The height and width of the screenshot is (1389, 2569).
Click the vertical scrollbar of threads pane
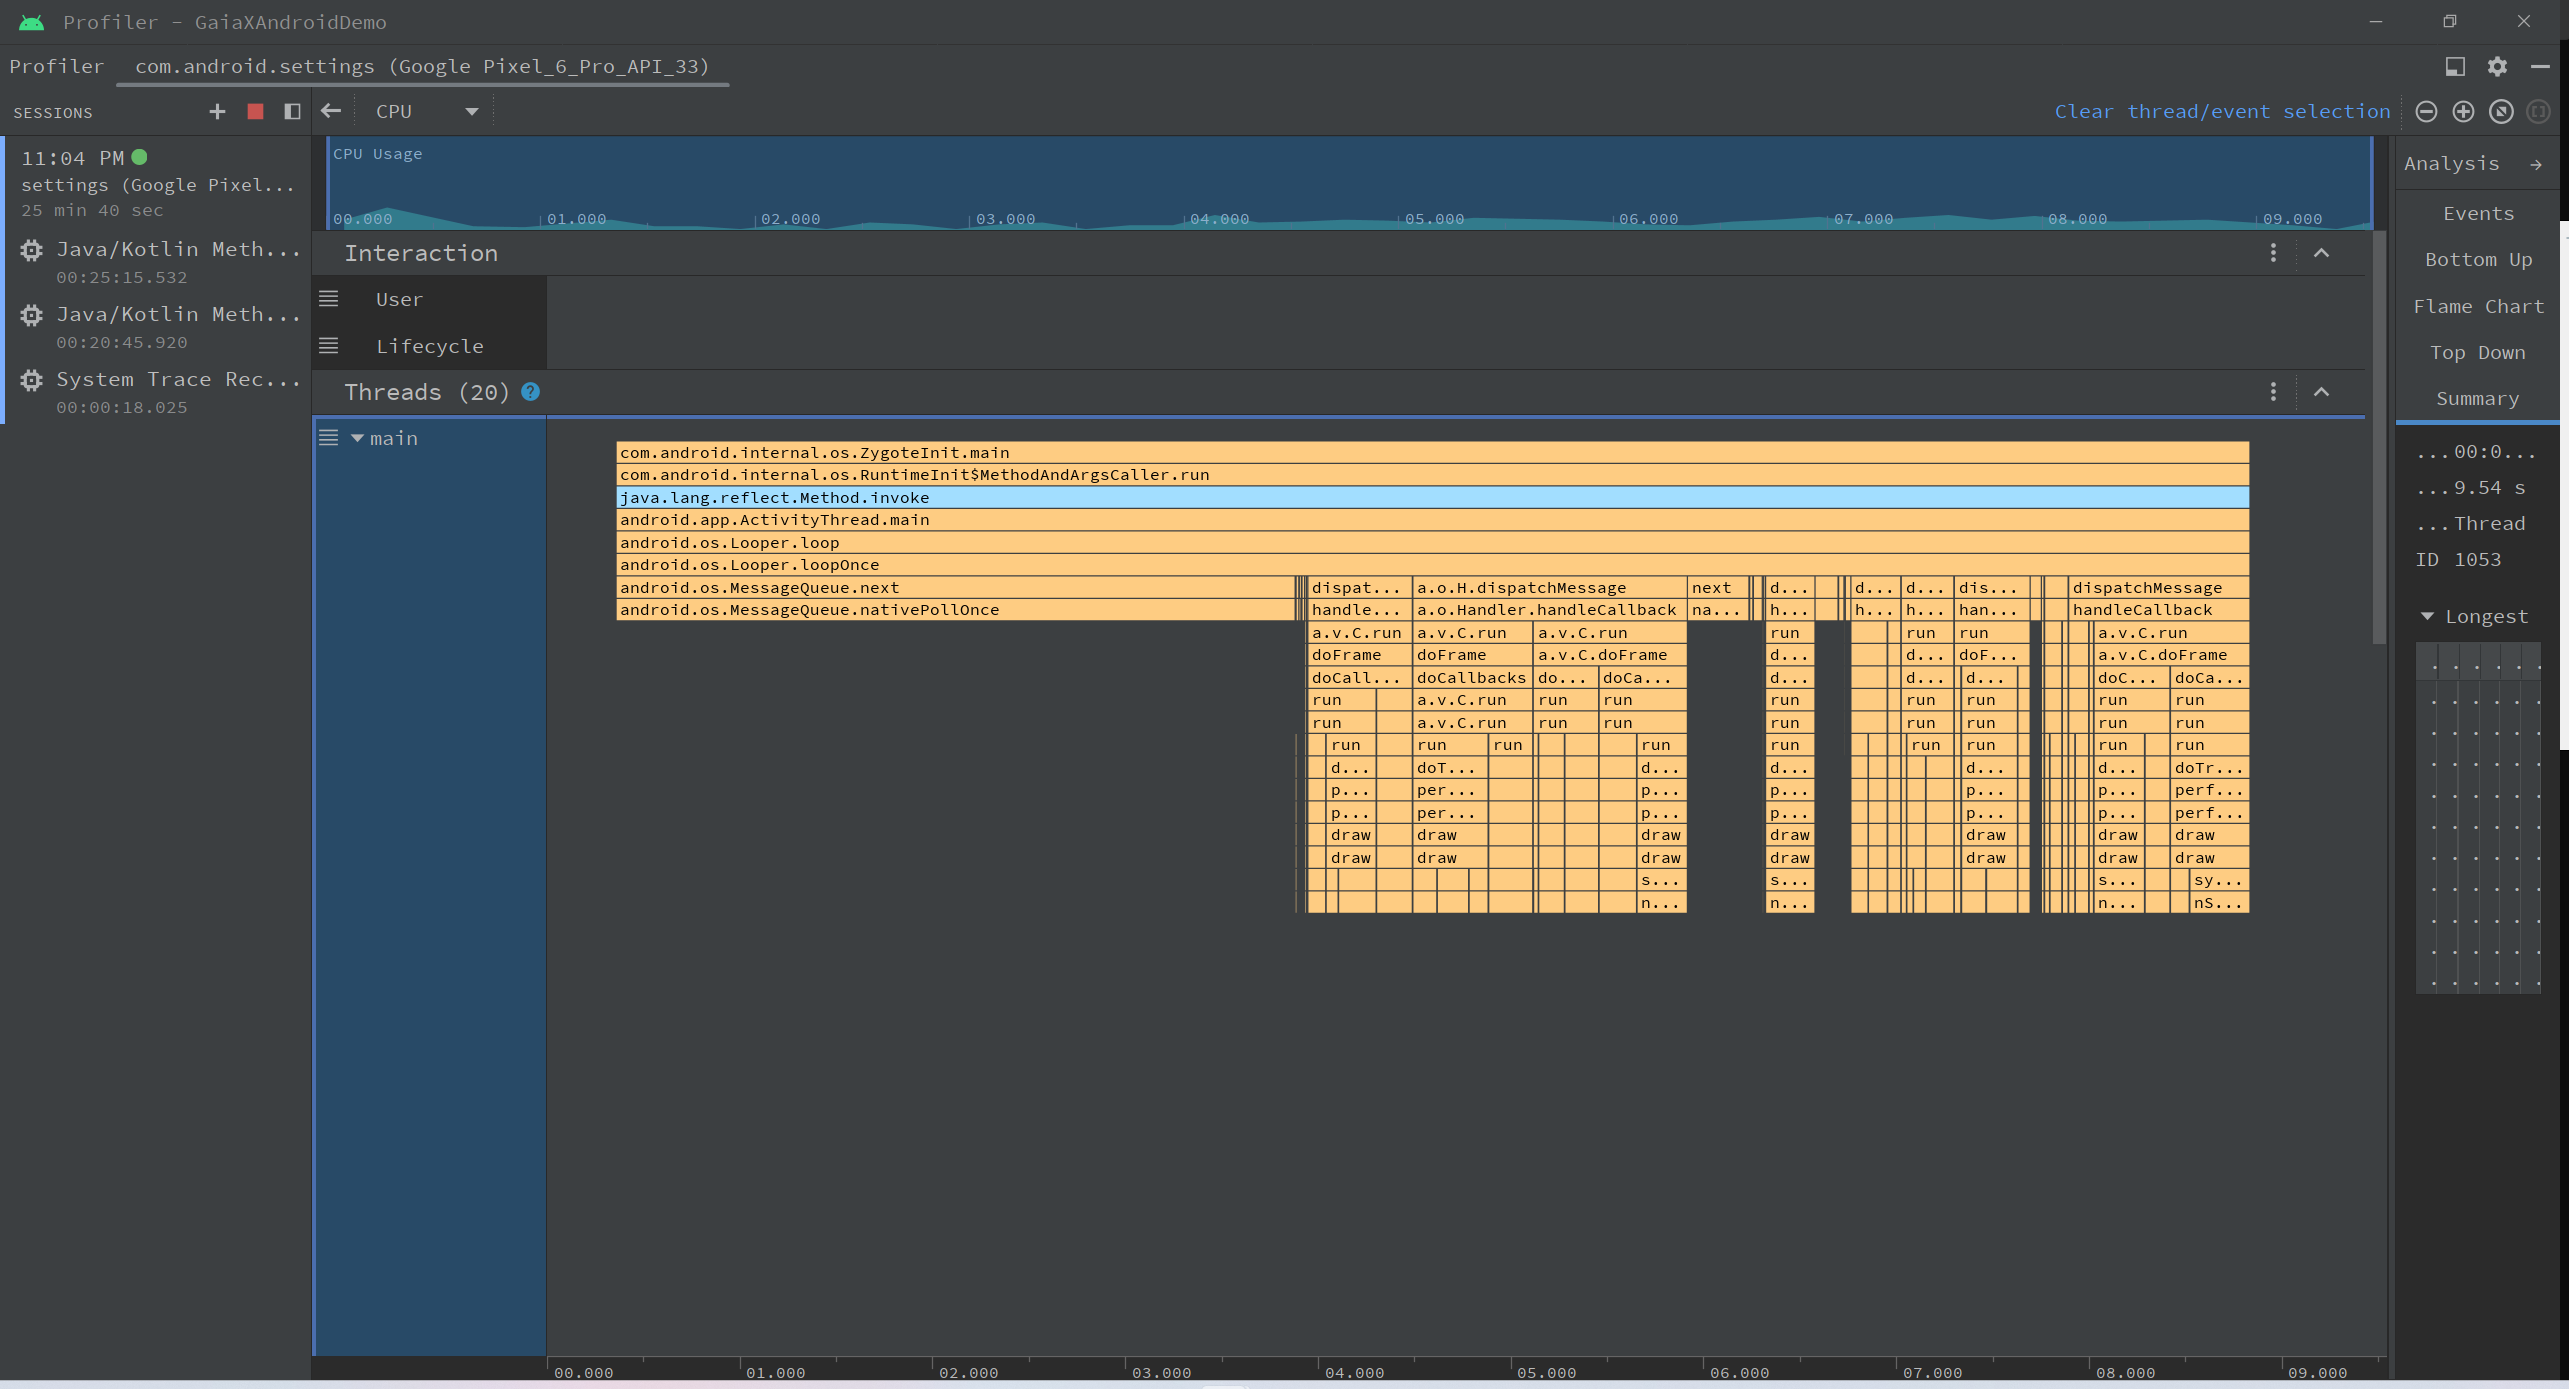pyautogui.click(x=2380, y=438)
